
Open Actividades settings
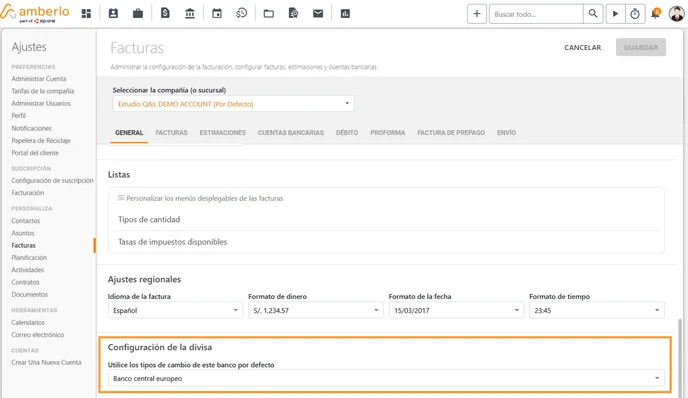click(28, 270)
